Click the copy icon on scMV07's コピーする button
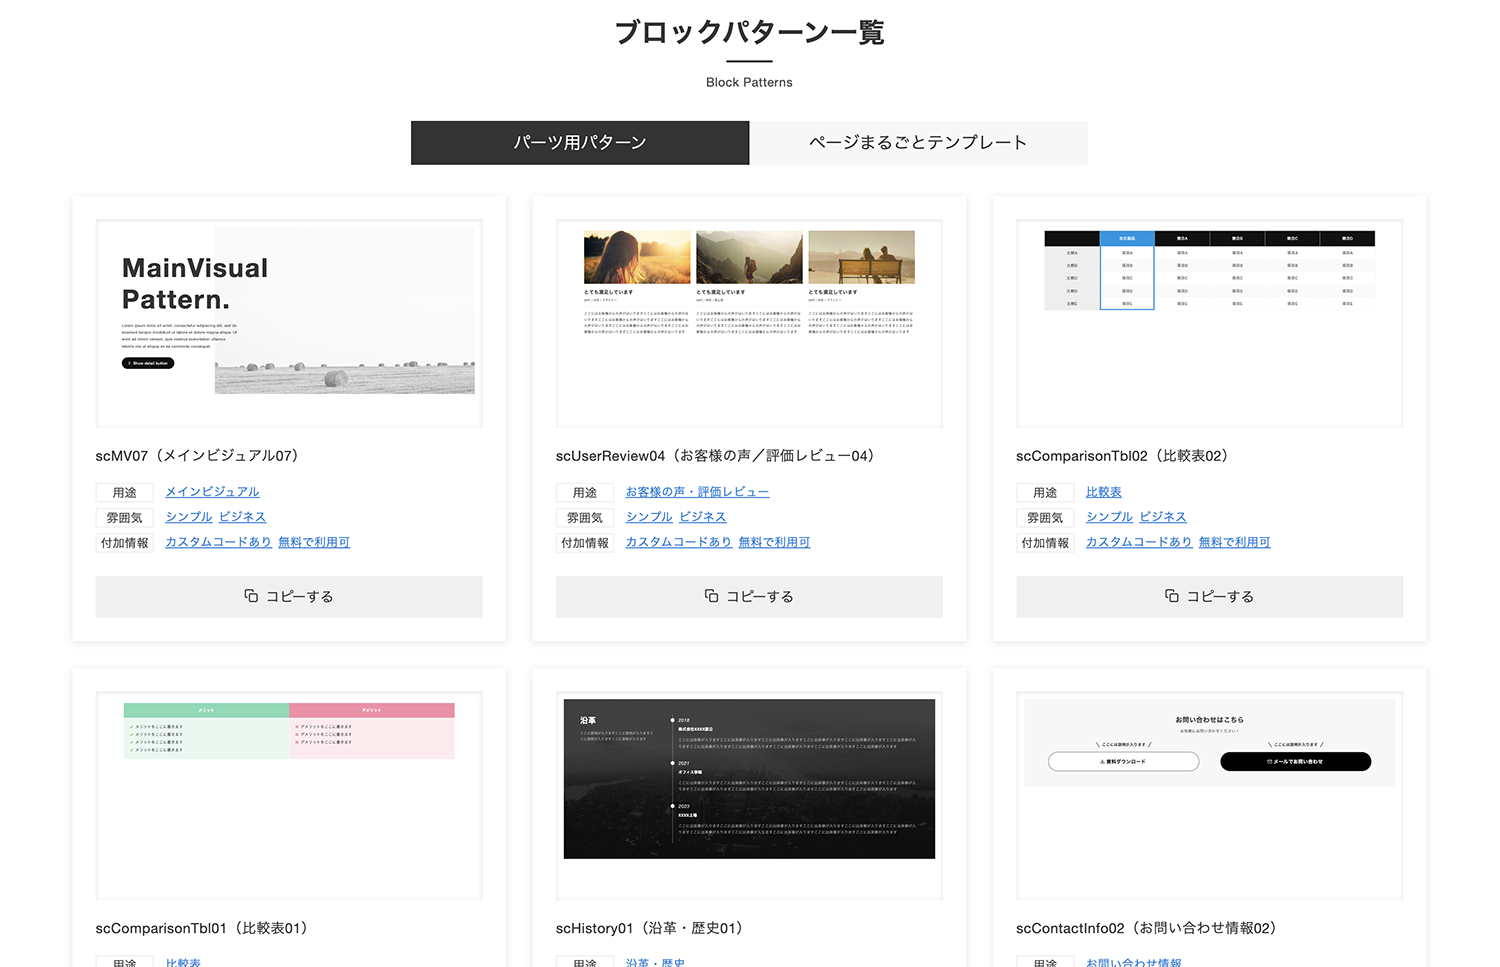 click(248, 596)
